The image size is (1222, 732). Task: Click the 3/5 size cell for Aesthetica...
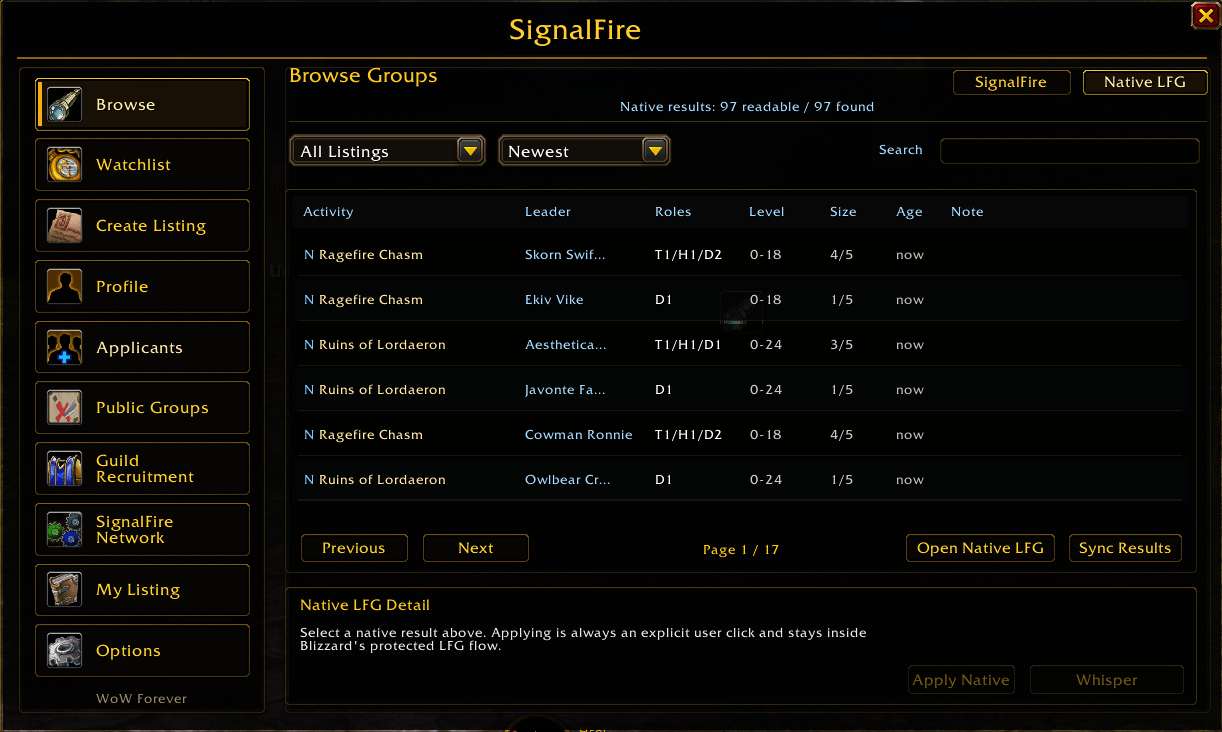pos(842,345)
